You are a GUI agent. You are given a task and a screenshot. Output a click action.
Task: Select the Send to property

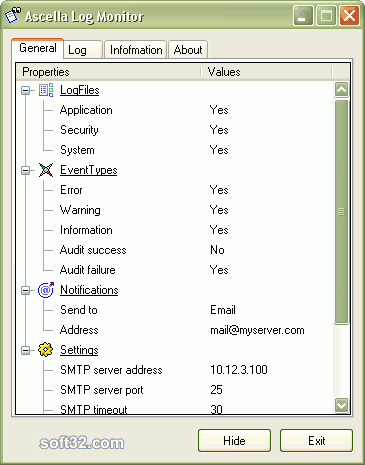pyautogui.click(x=79, y=310)
